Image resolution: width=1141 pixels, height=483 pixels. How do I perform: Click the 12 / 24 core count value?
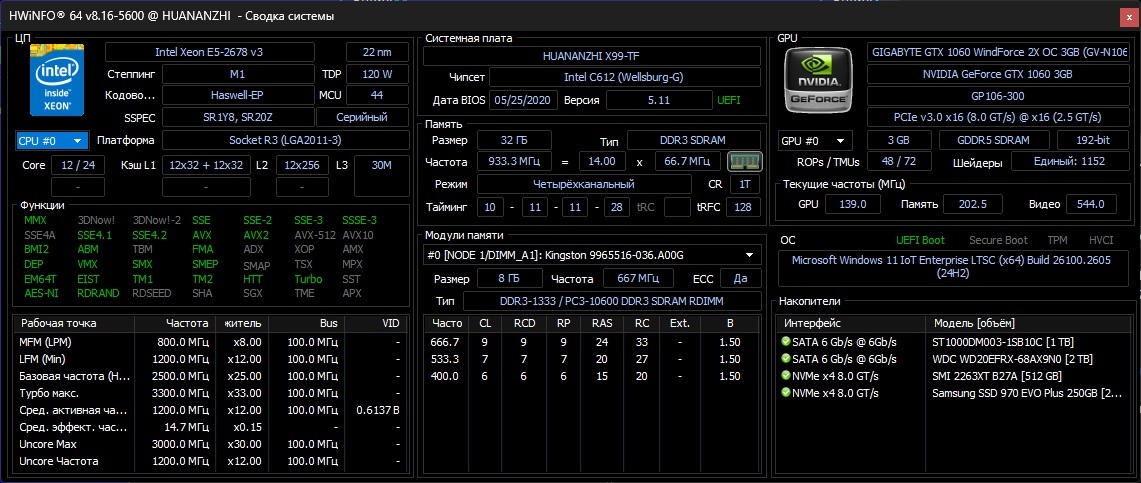(78, 165)
